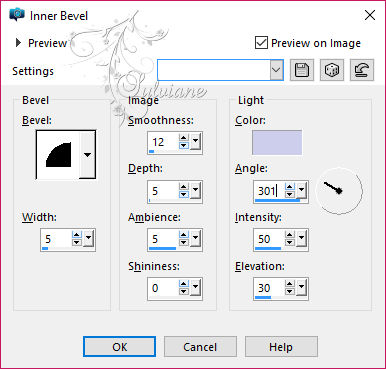Click the Cancel button
The height and width of the screenshot is (369, 386).
point(200,347)
